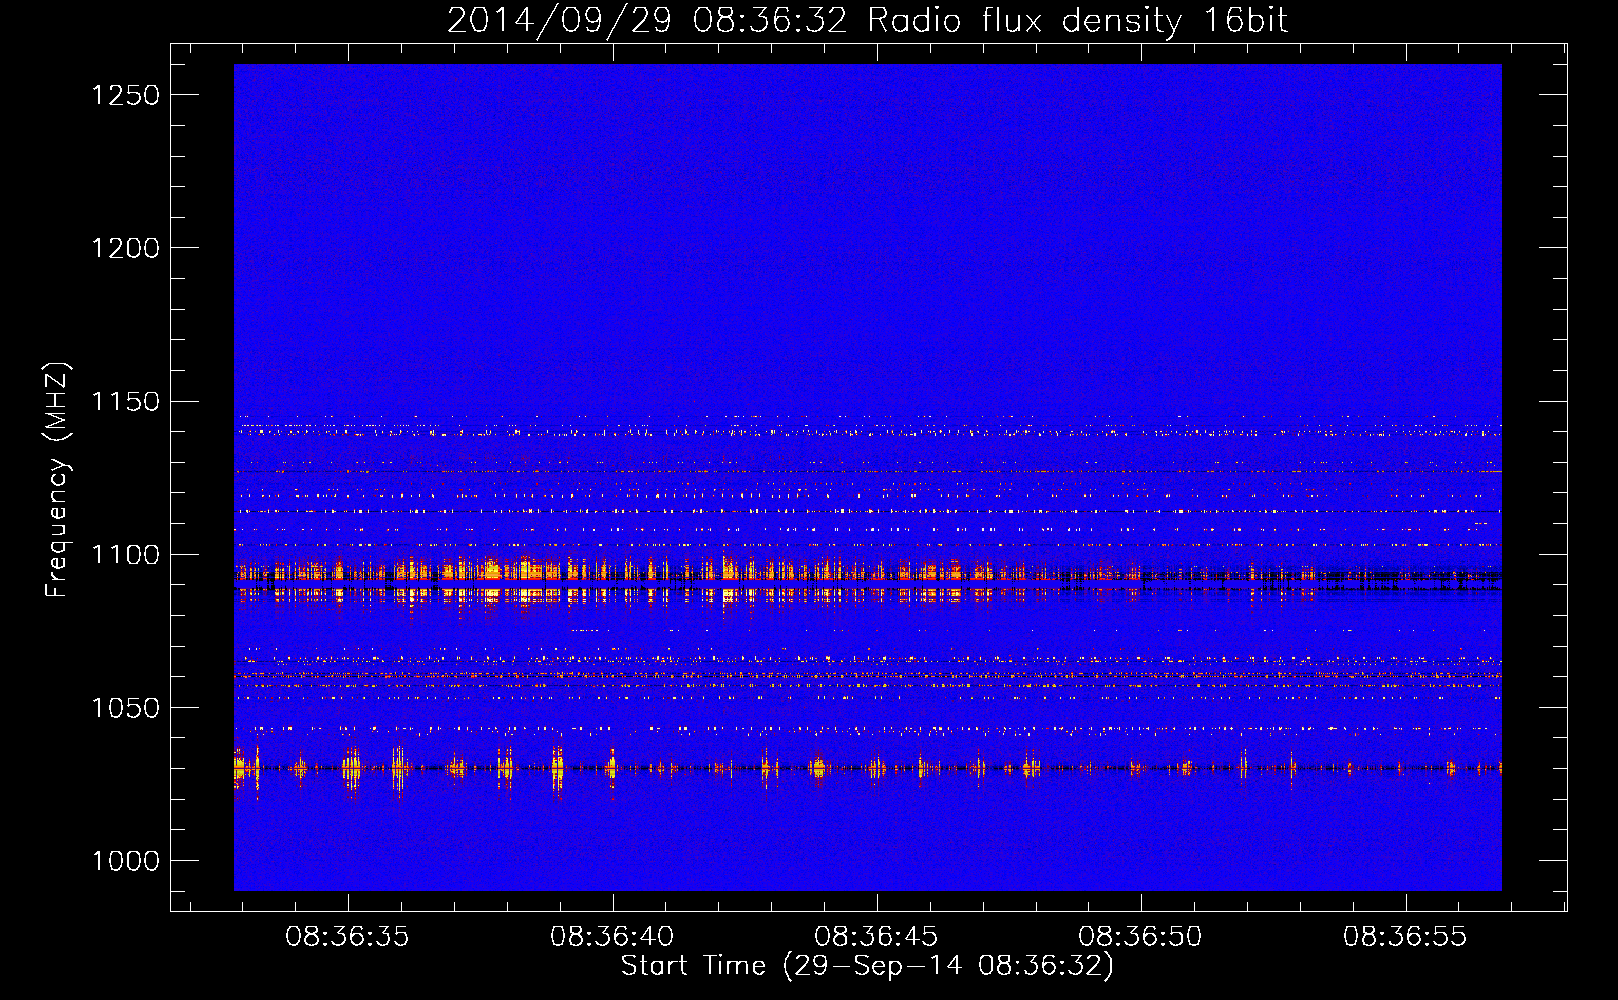Click the 1000 frequency tick label
Viewport: 1618px width, 1000px height.
pos(126,861)
